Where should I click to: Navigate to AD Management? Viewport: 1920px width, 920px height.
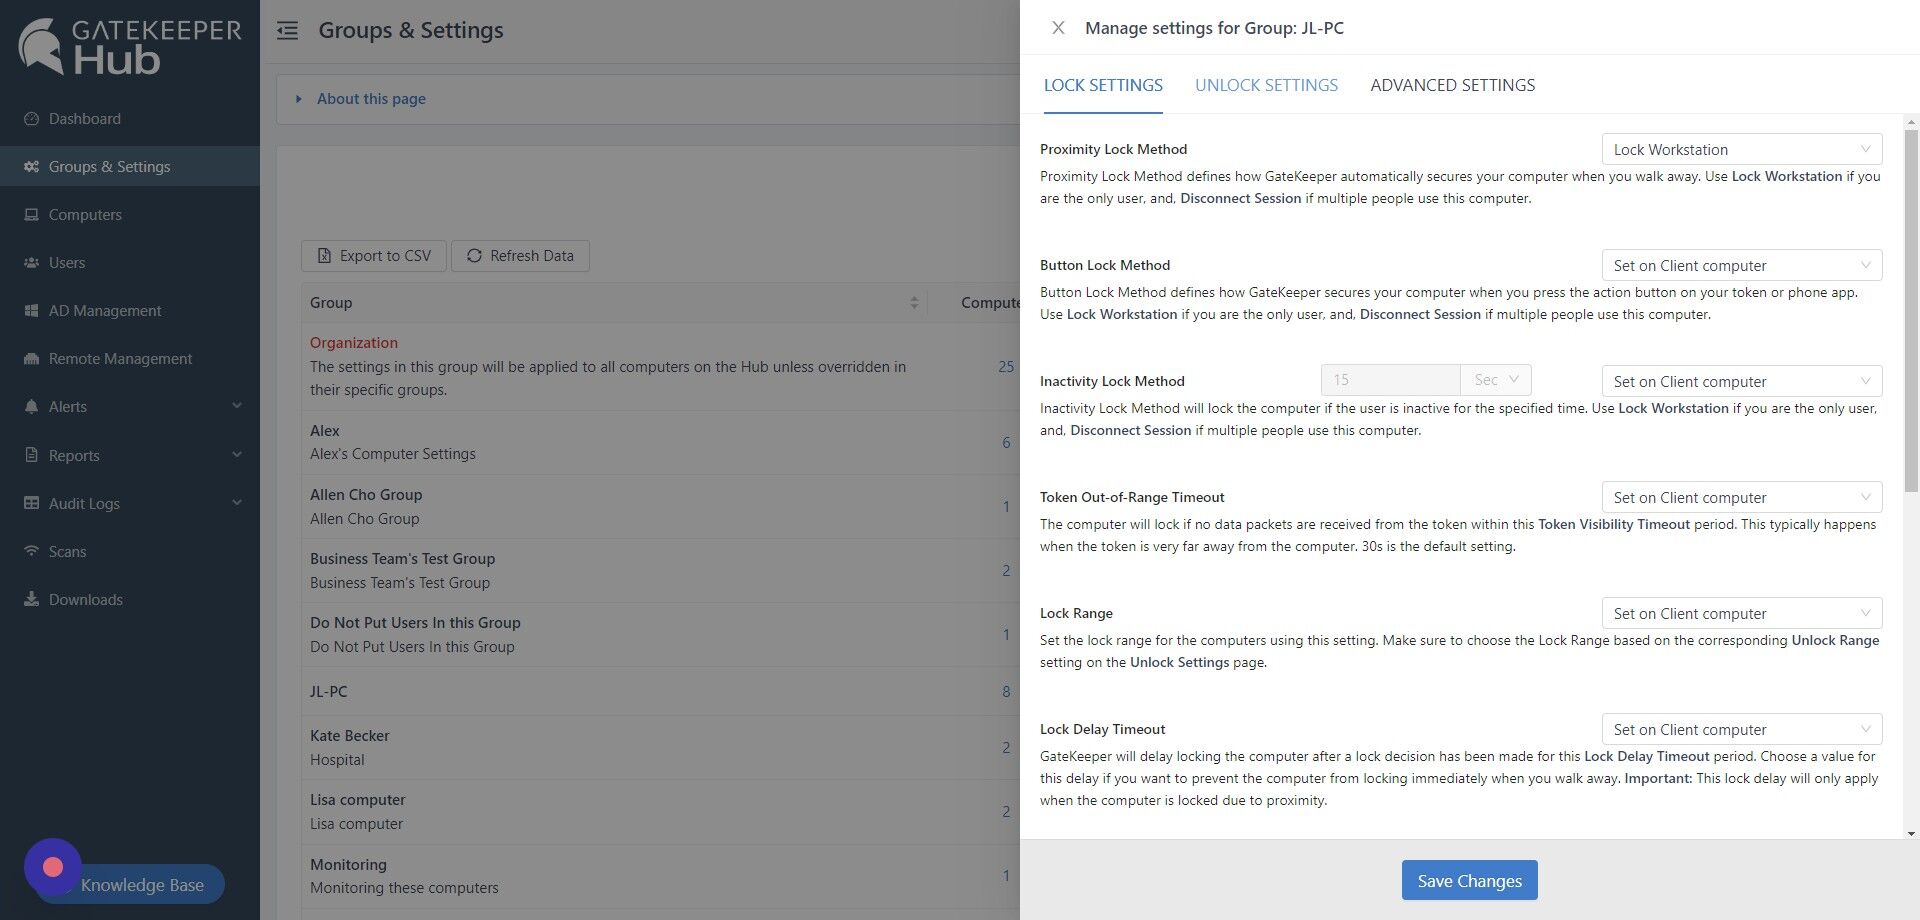[104, 310]
